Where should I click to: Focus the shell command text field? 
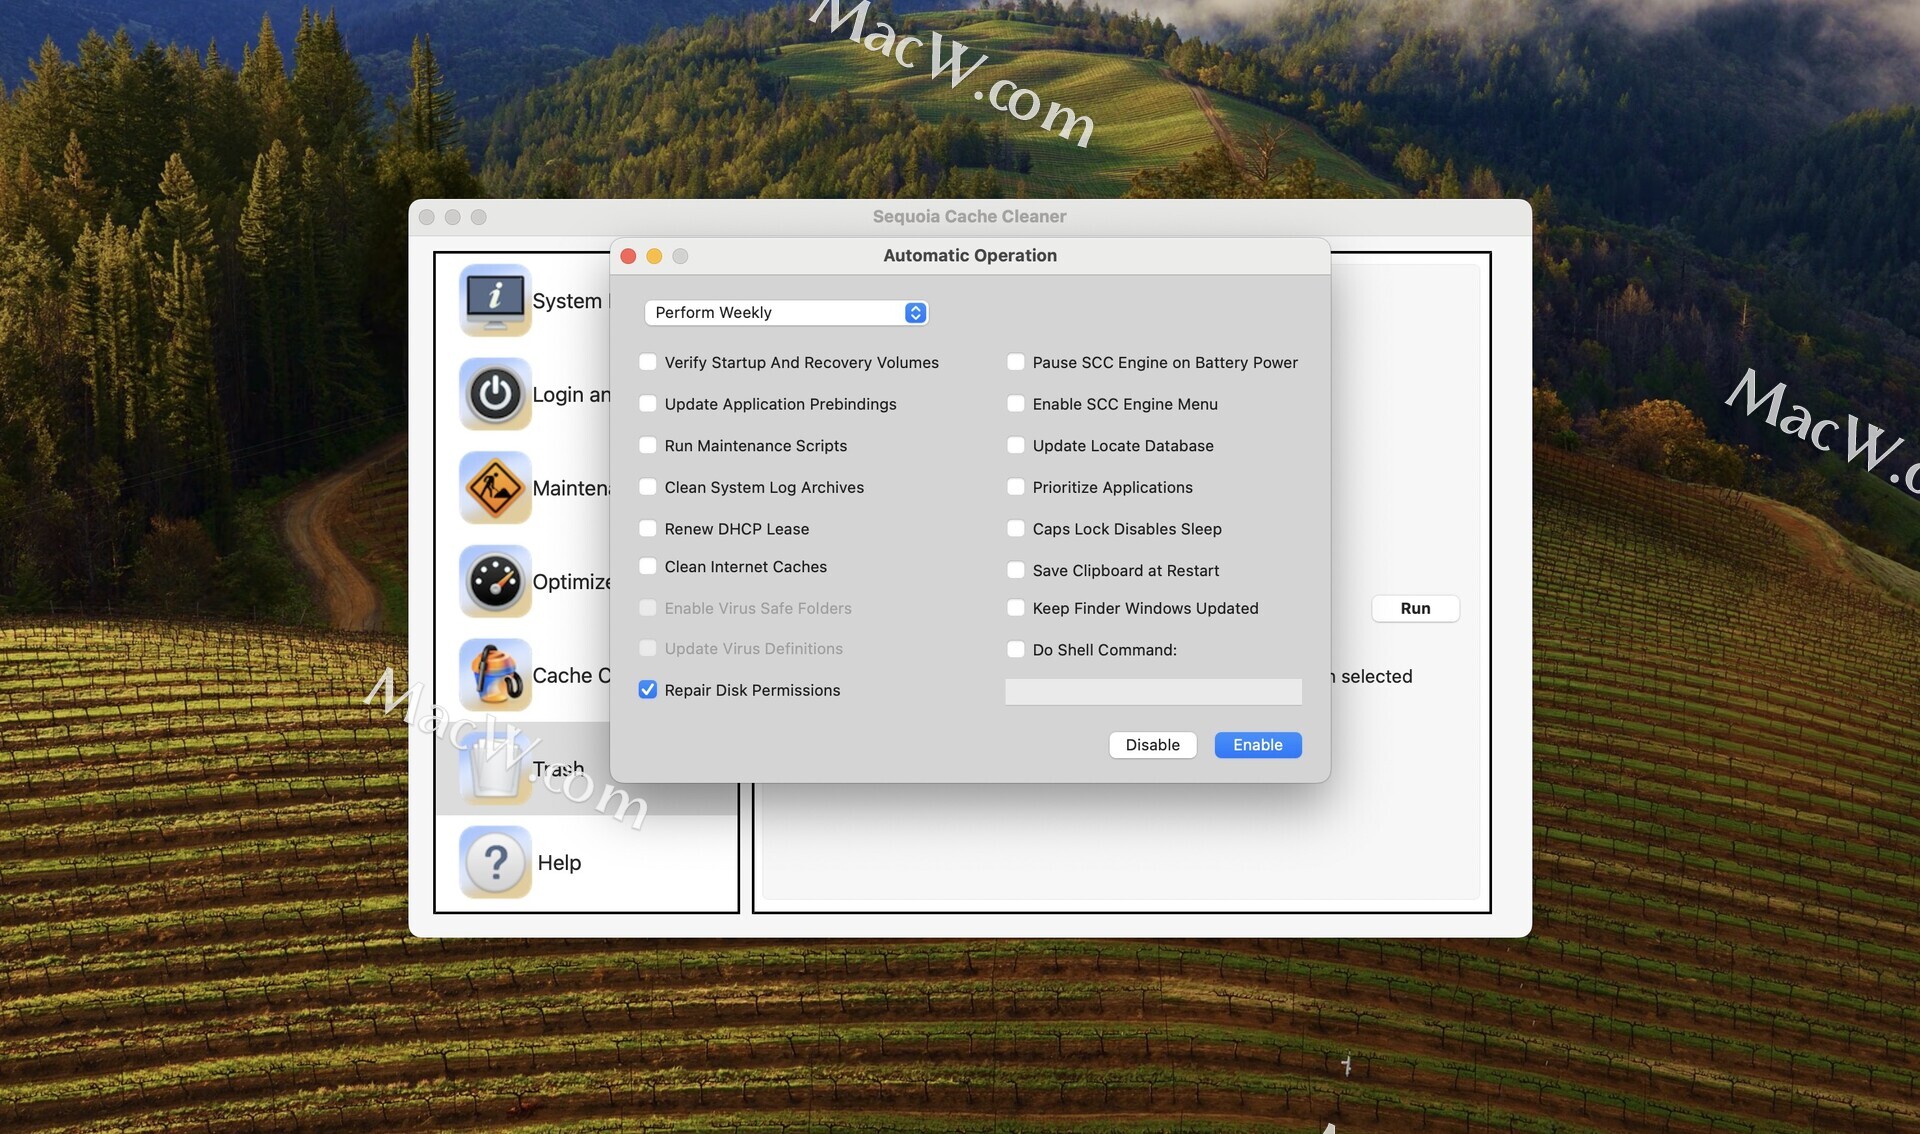click(1153, 692)
